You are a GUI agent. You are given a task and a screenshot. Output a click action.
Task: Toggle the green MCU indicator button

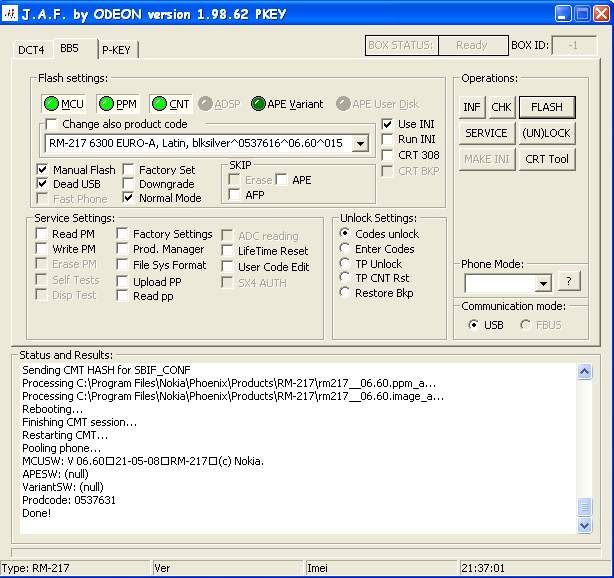coord(63,104)
